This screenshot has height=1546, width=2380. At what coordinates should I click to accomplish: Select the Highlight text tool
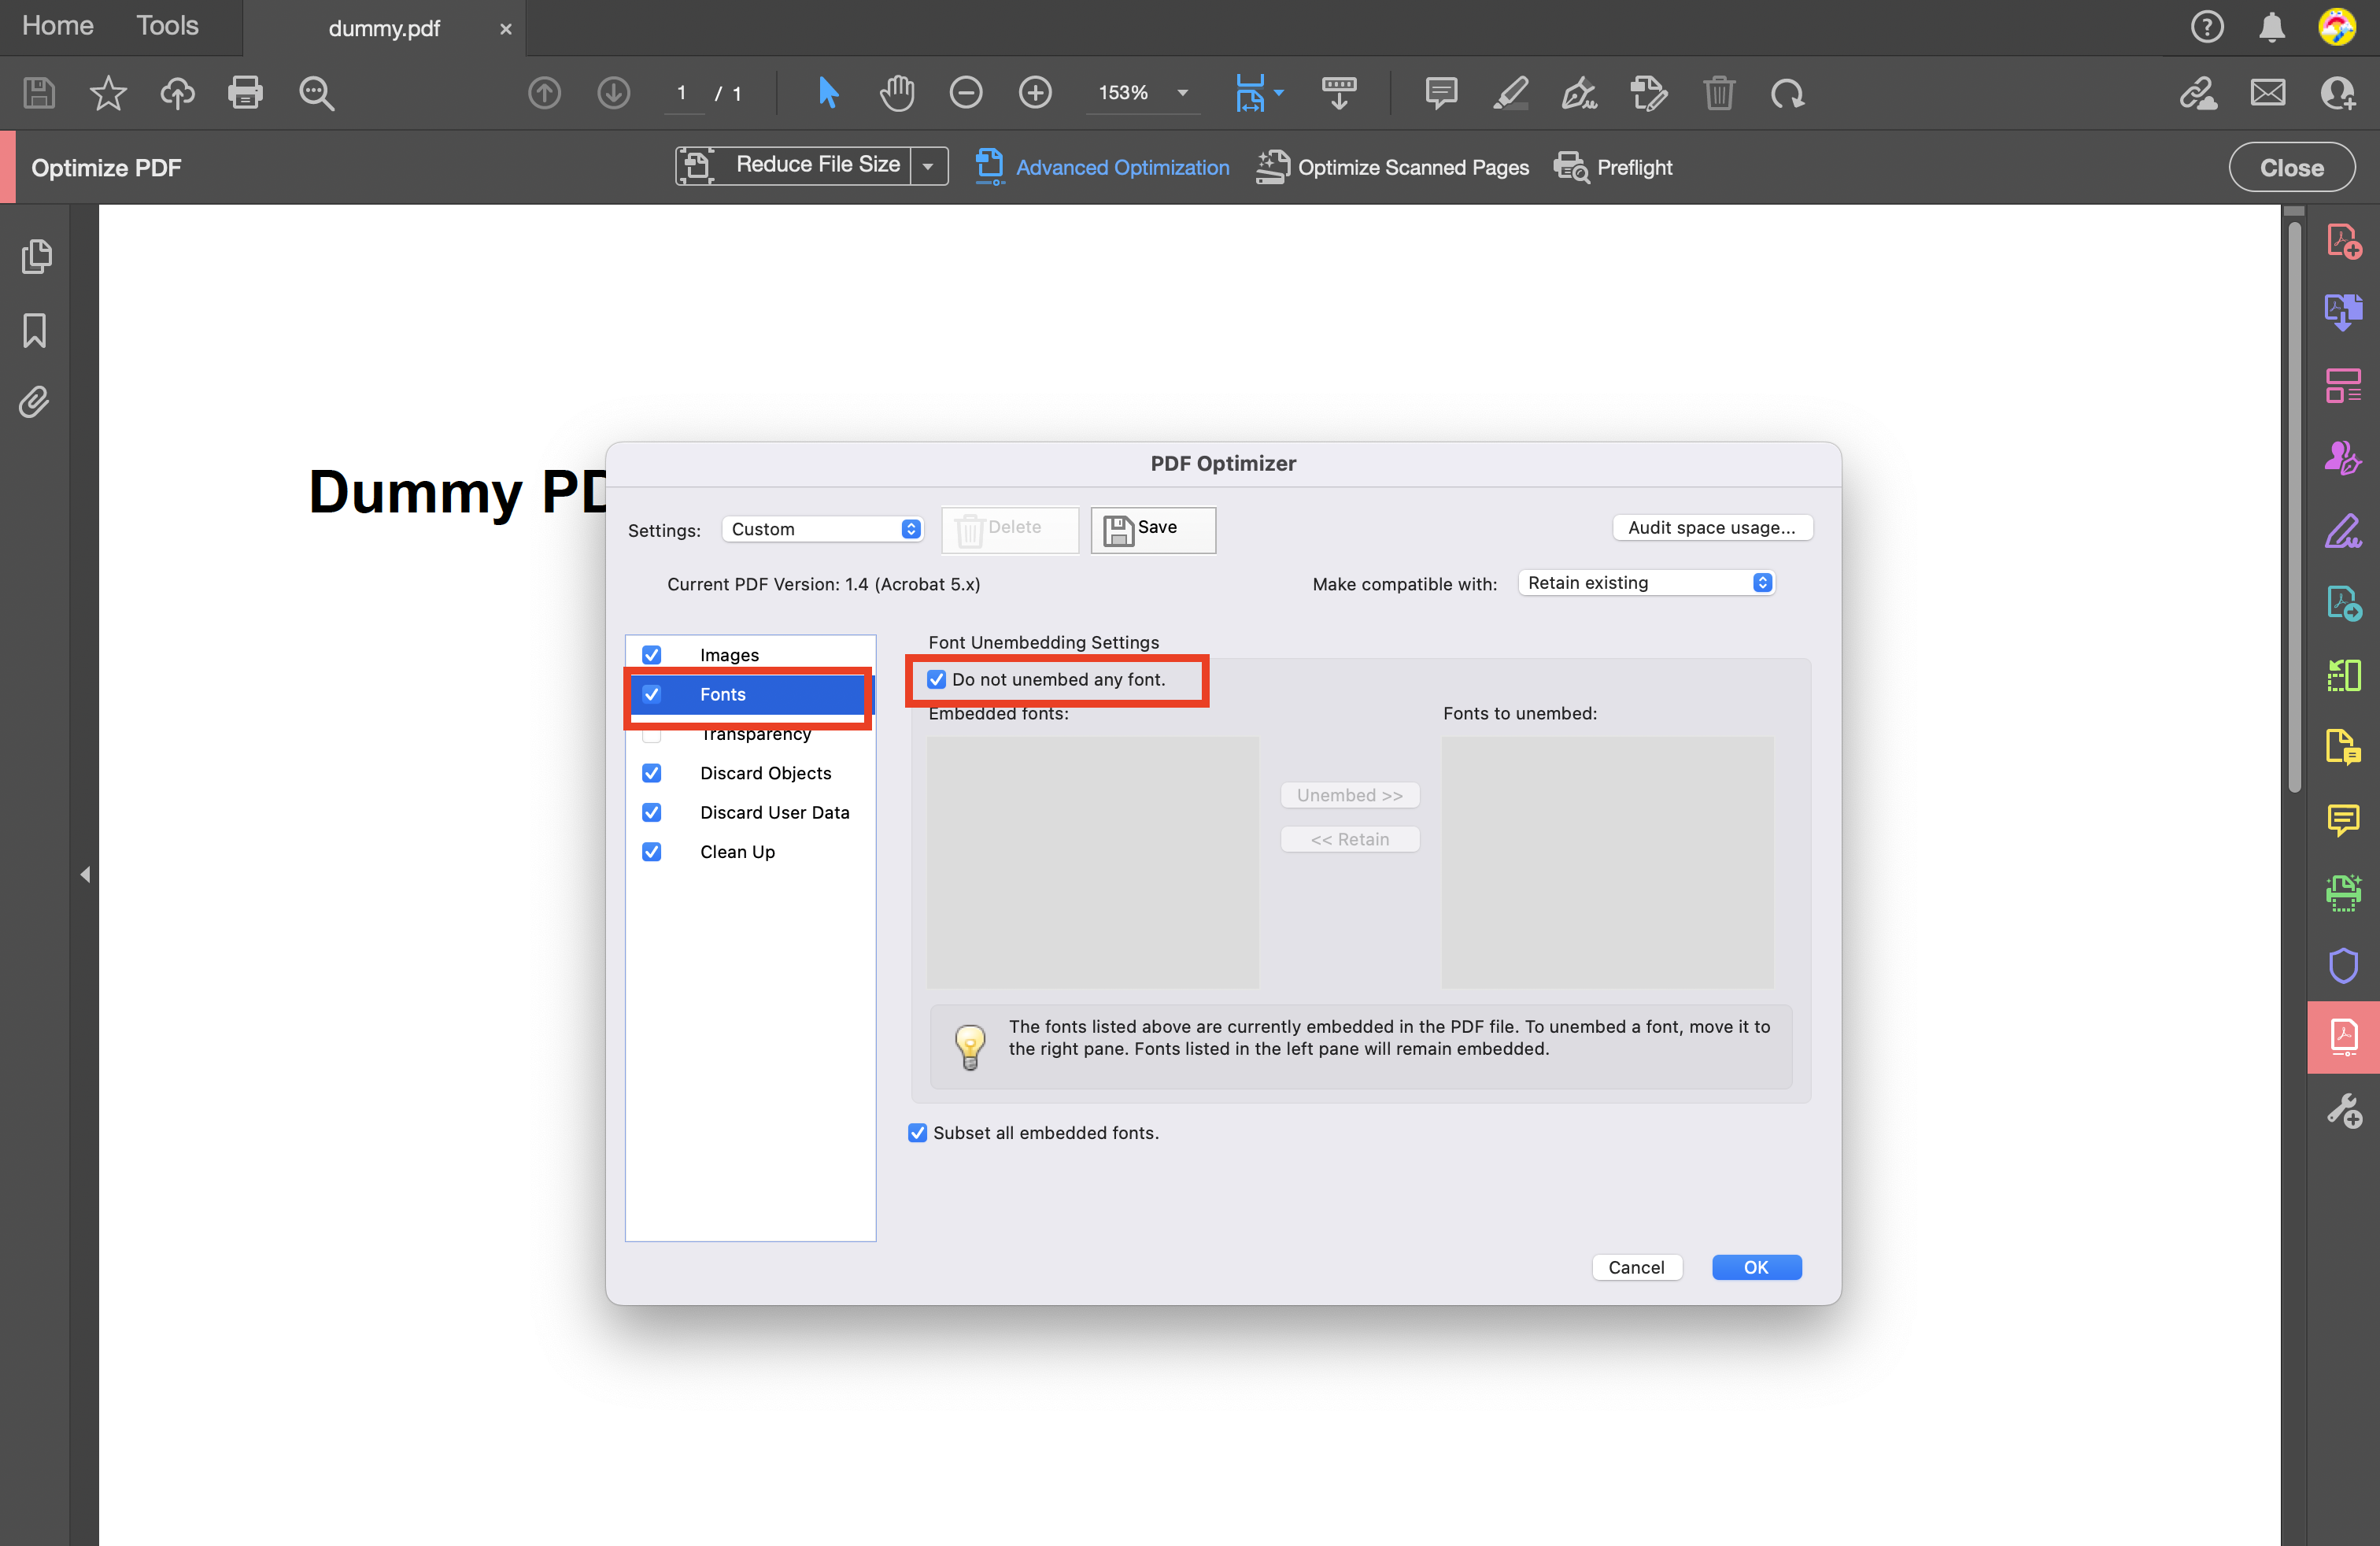pos(1510,93)
